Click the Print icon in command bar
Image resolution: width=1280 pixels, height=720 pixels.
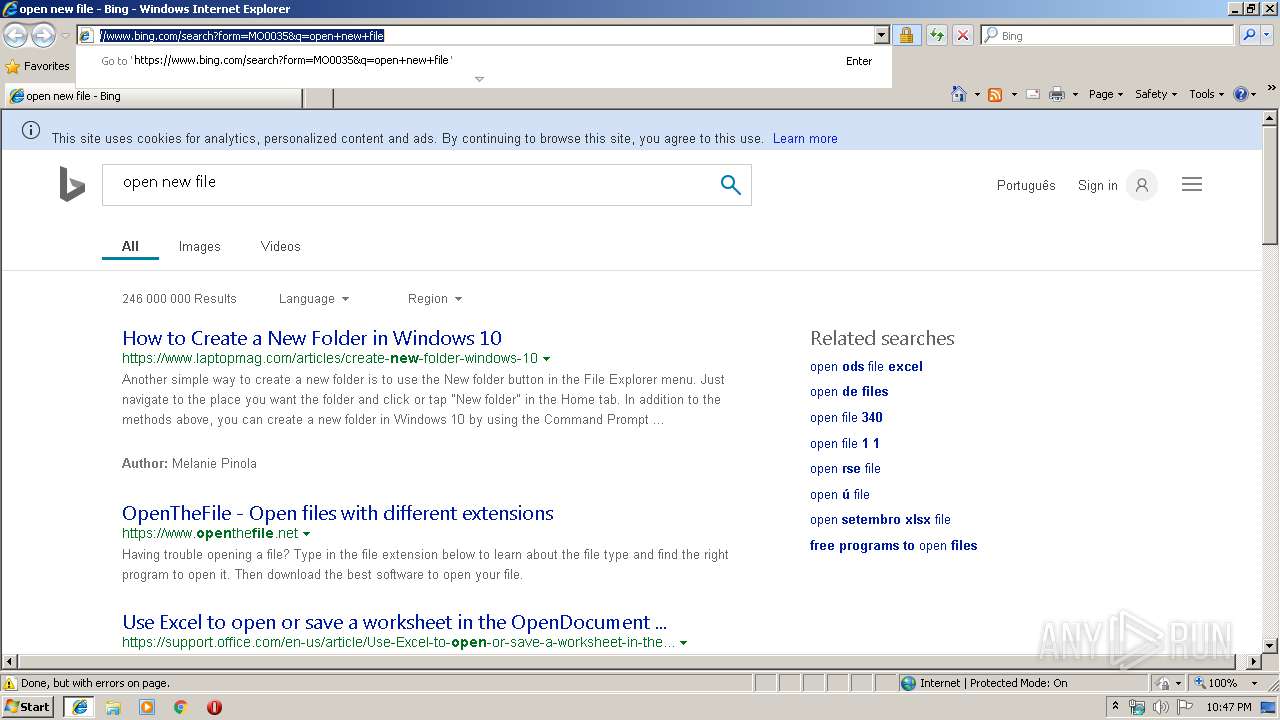[x=1056, y=94]
